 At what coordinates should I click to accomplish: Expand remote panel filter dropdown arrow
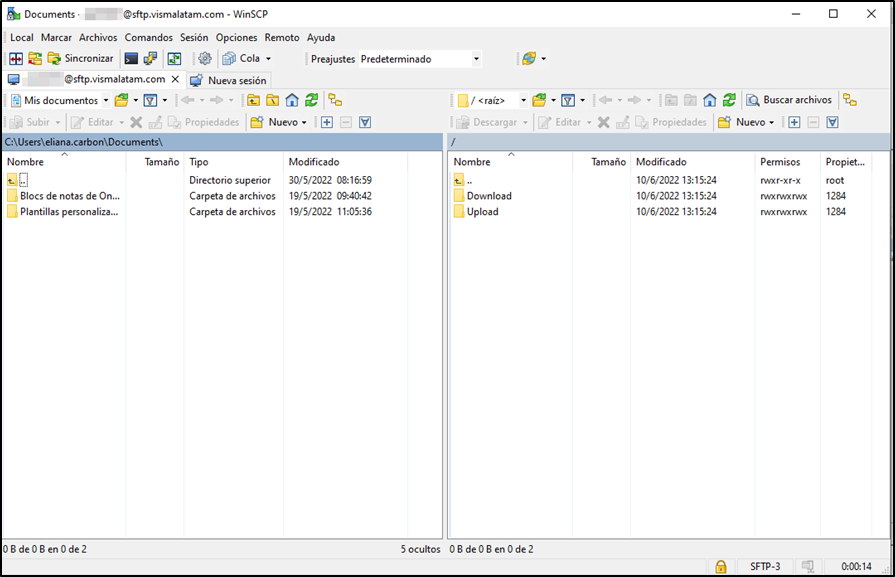coord(583,101)
